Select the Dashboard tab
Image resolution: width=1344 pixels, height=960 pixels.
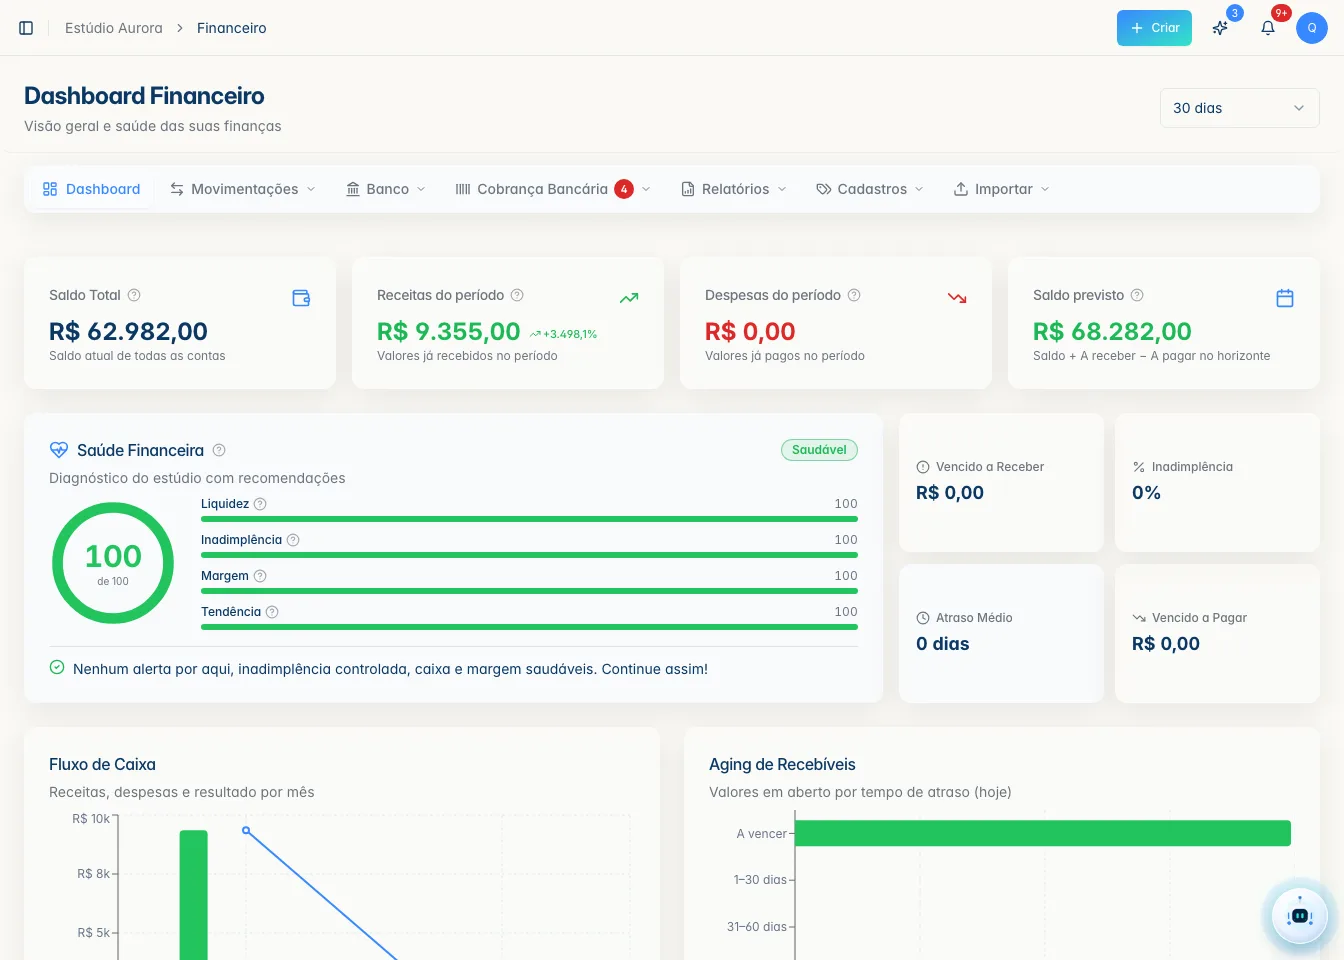coord(92,189)
